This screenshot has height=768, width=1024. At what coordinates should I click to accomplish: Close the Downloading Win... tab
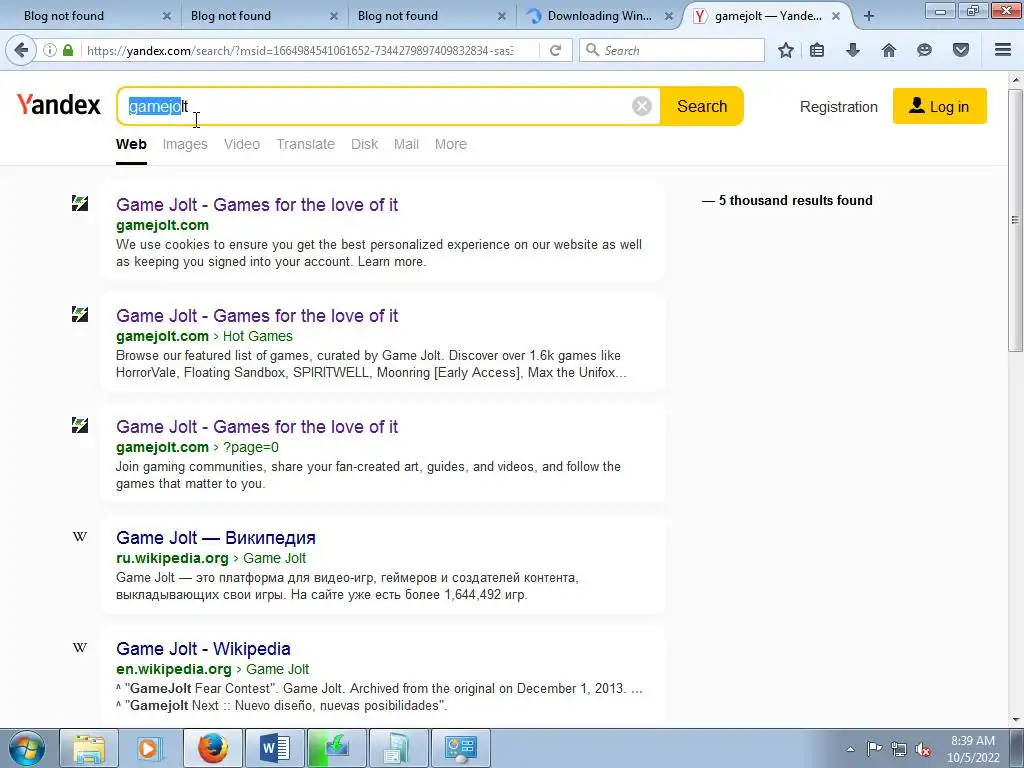(x=669, y=16)
